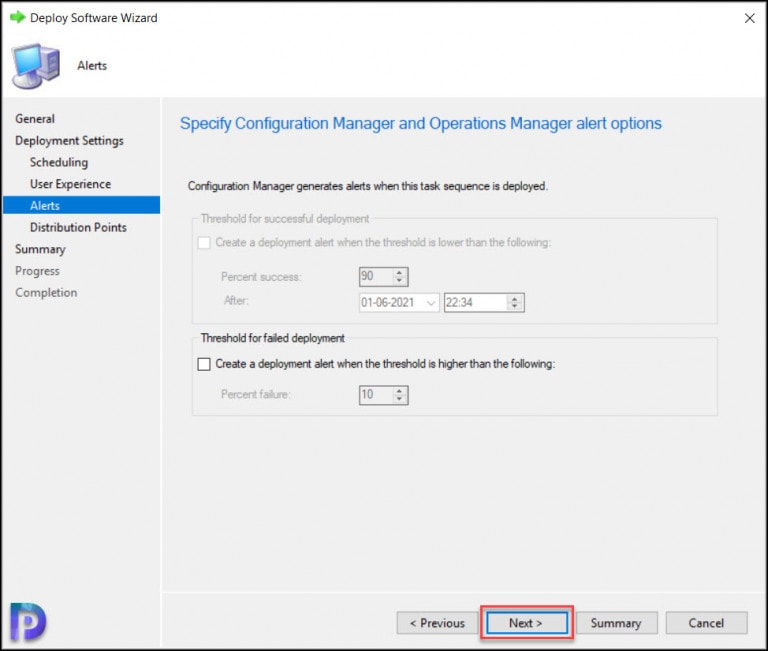Click the Completion step label

(46, 292)
